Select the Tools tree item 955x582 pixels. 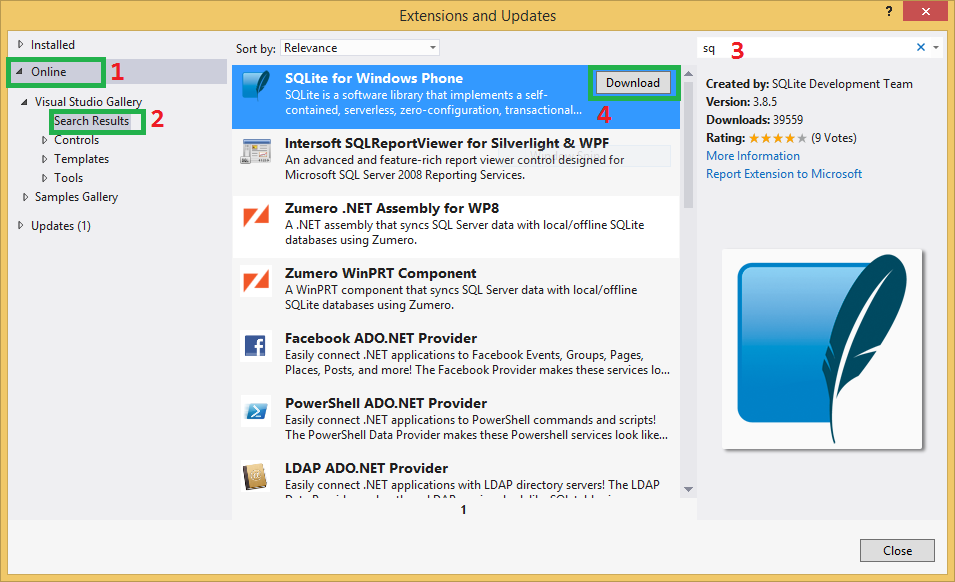[68, 178]
